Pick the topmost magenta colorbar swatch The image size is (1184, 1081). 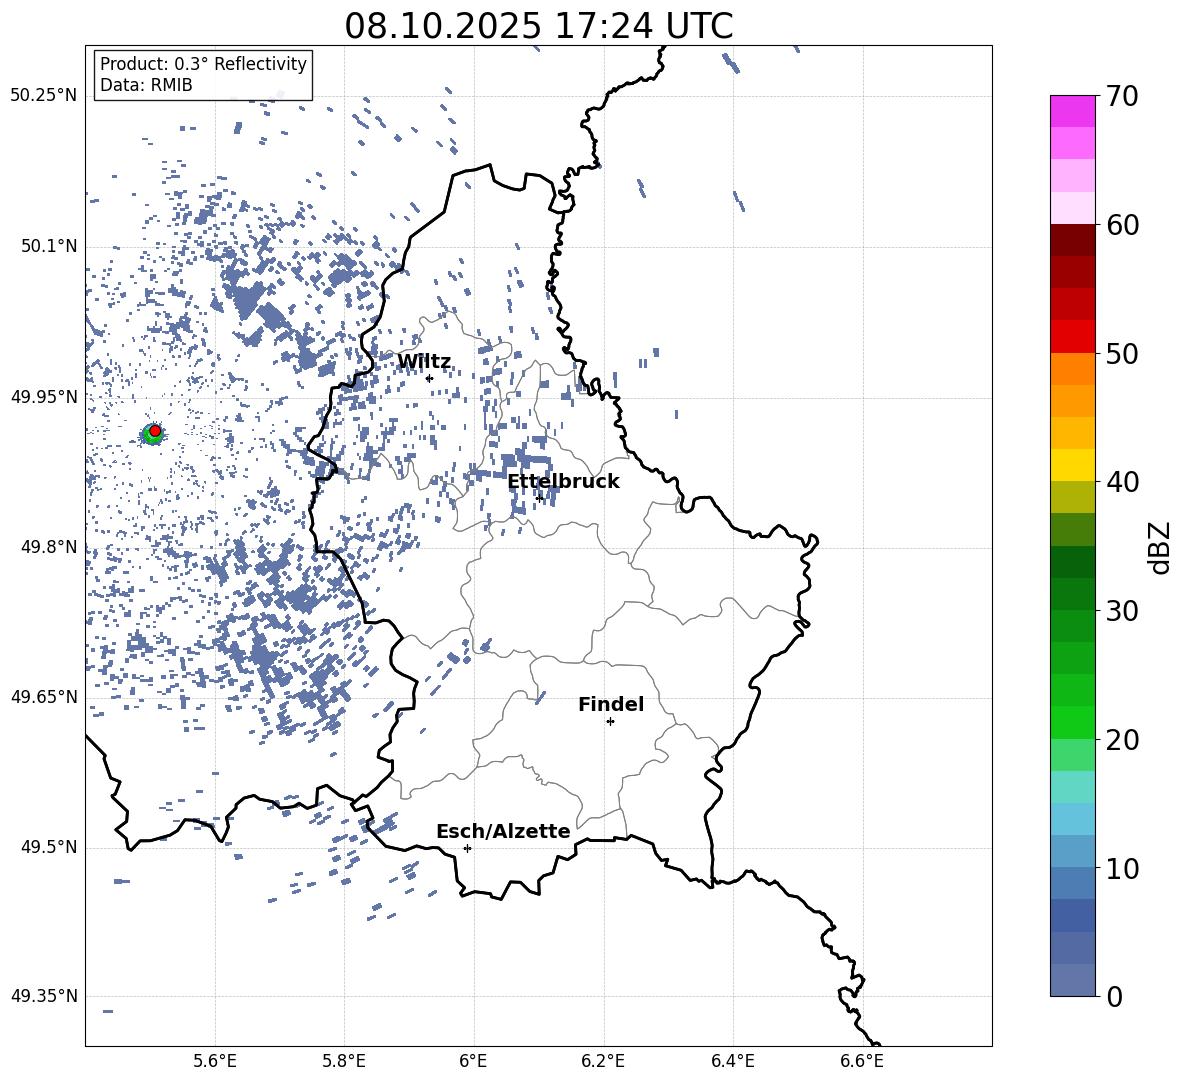[x=1072, y=111]
